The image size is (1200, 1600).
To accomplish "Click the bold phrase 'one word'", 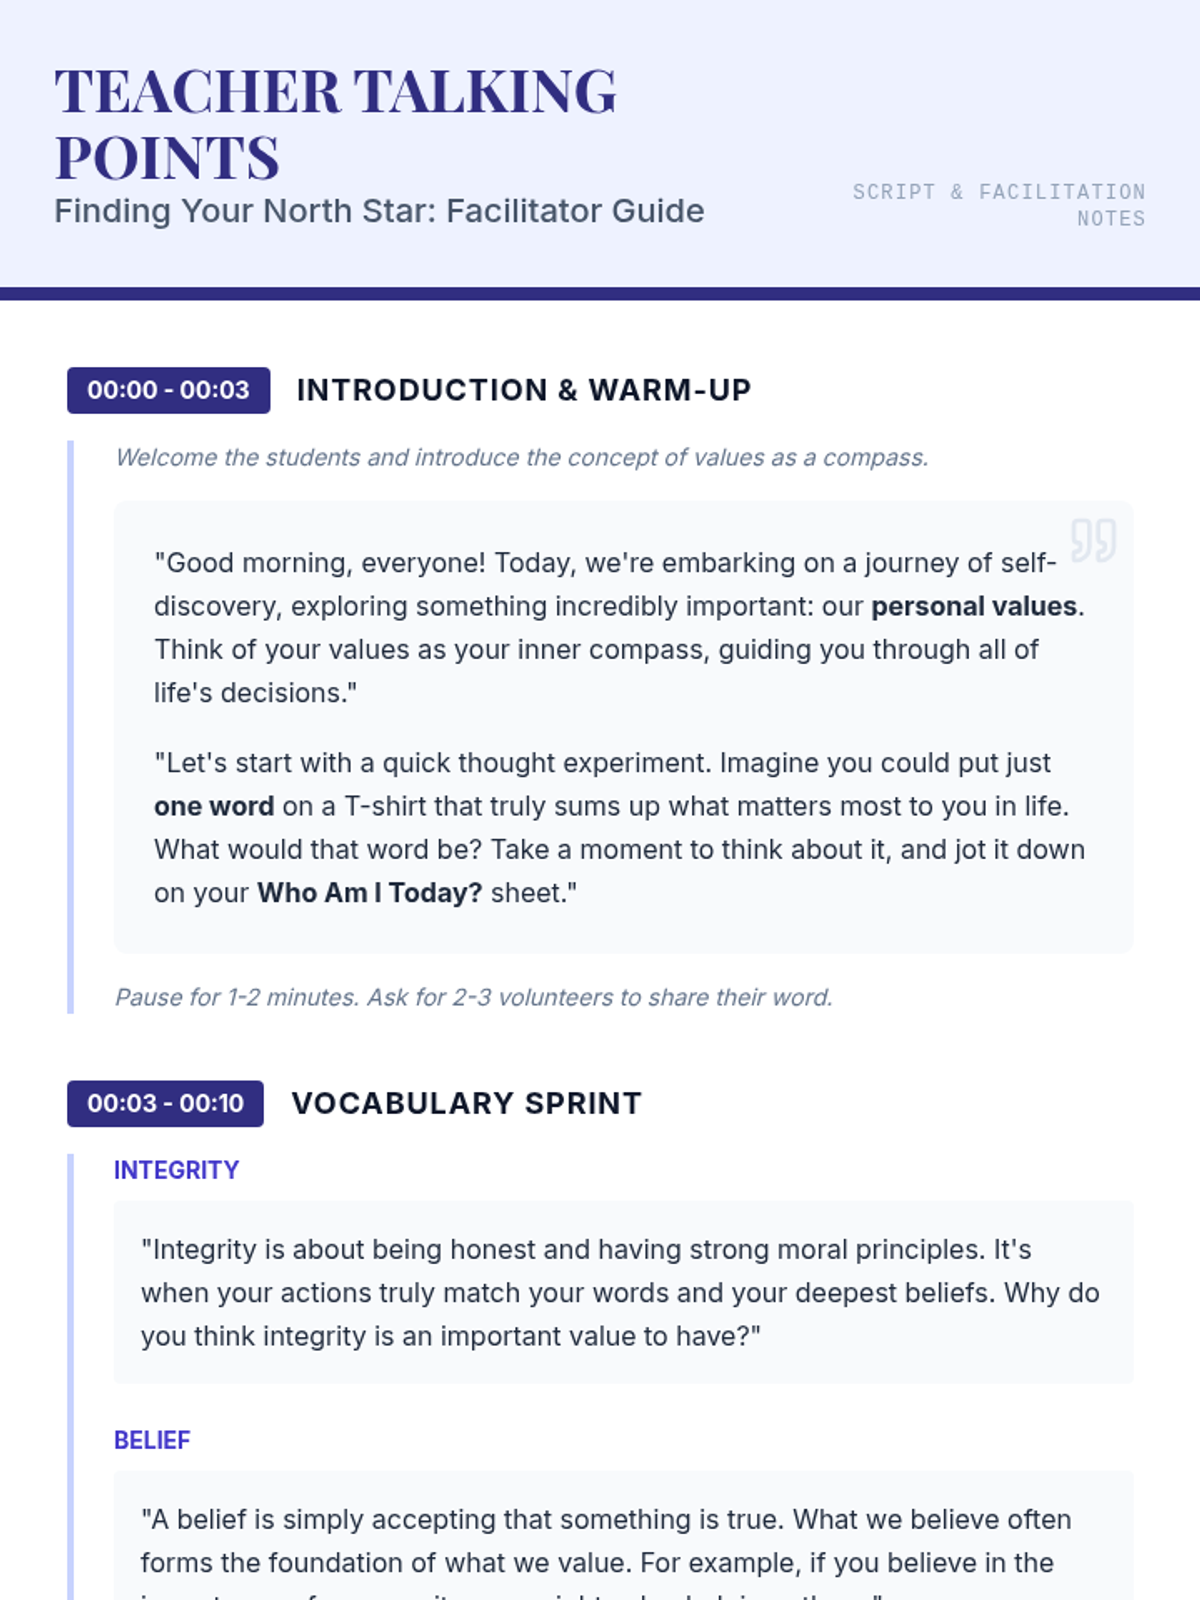I will [214, 806].
